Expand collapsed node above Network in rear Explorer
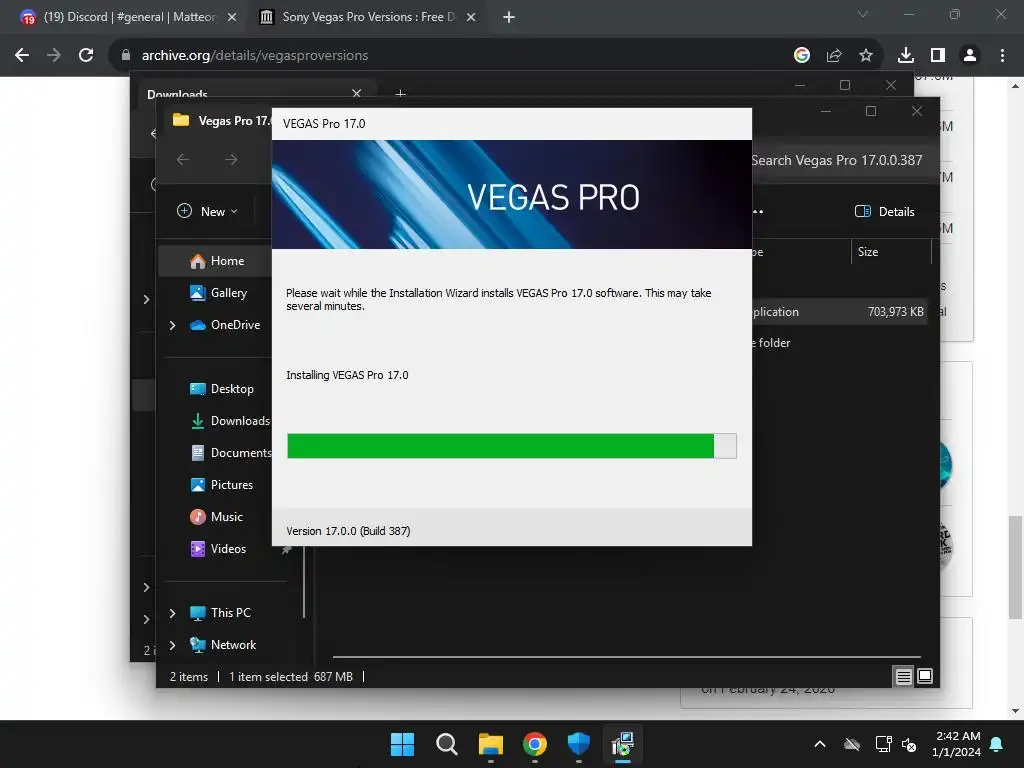 (146, 619)
